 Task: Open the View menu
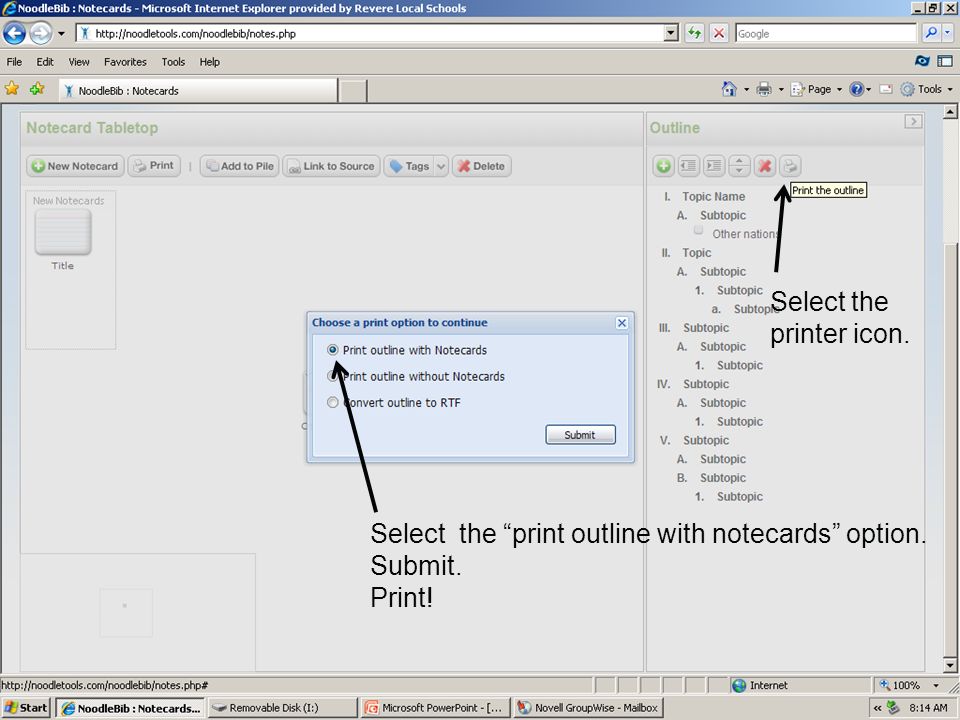pos(79,62)
